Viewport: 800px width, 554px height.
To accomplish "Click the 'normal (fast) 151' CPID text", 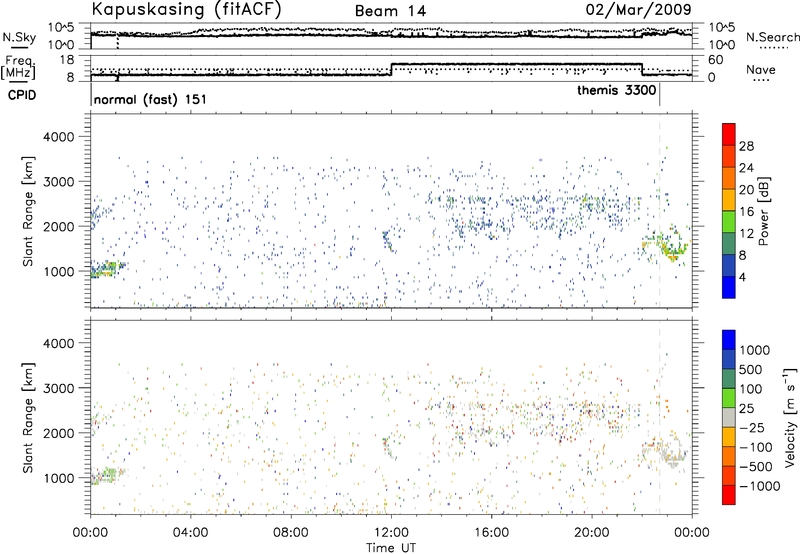I will point(151,99).
